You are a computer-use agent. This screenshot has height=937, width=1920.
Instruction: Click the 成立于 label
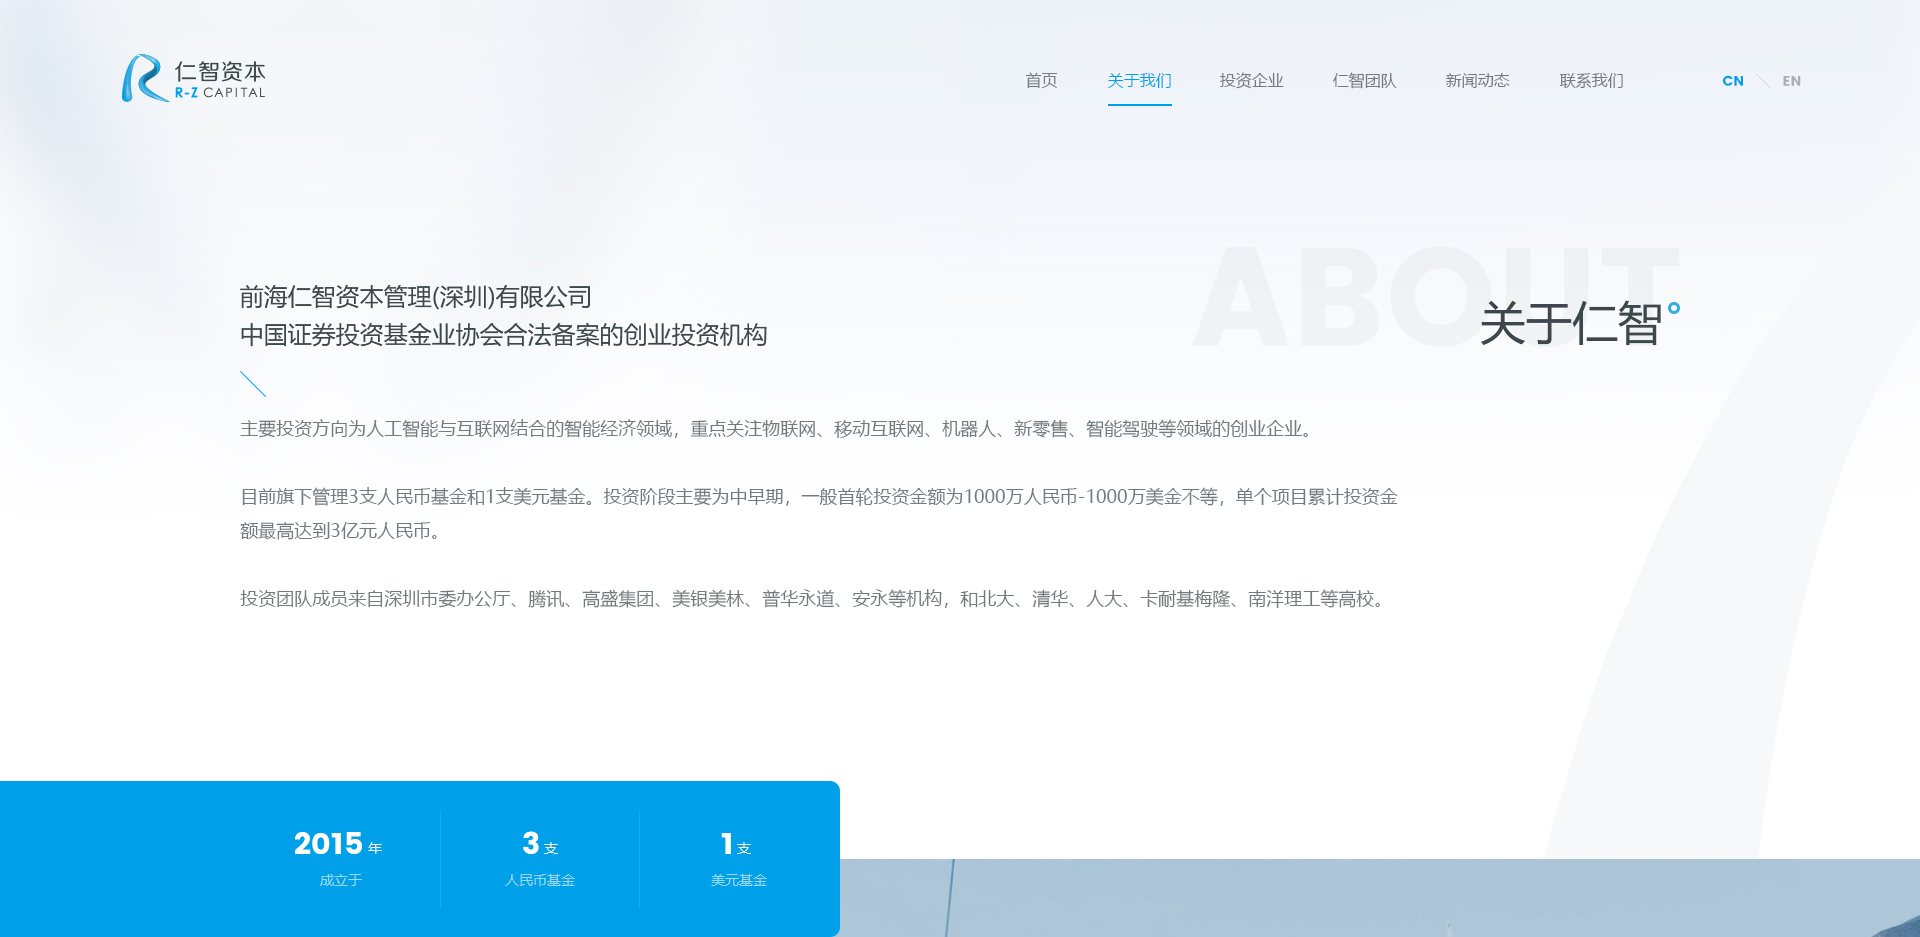coord(341,880)
